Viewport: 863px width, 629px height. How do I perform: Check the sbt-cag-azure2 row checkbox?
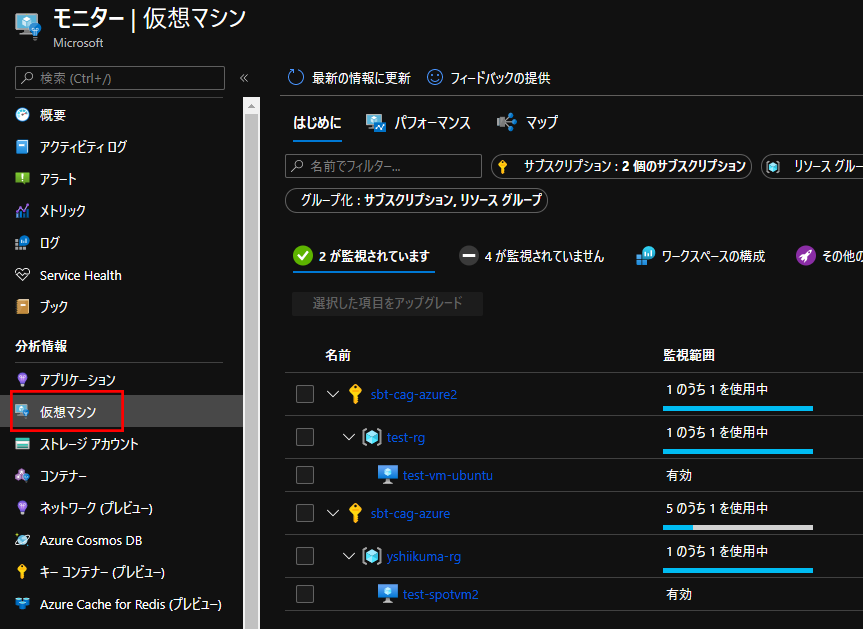[305, 394]
